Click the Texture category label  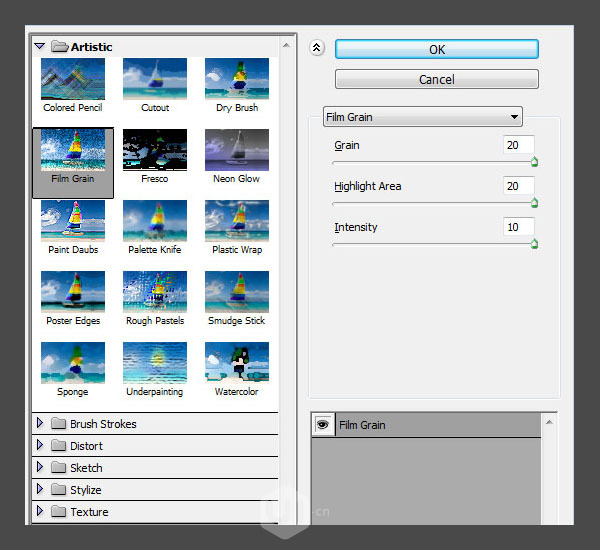(x=89, y=512)
